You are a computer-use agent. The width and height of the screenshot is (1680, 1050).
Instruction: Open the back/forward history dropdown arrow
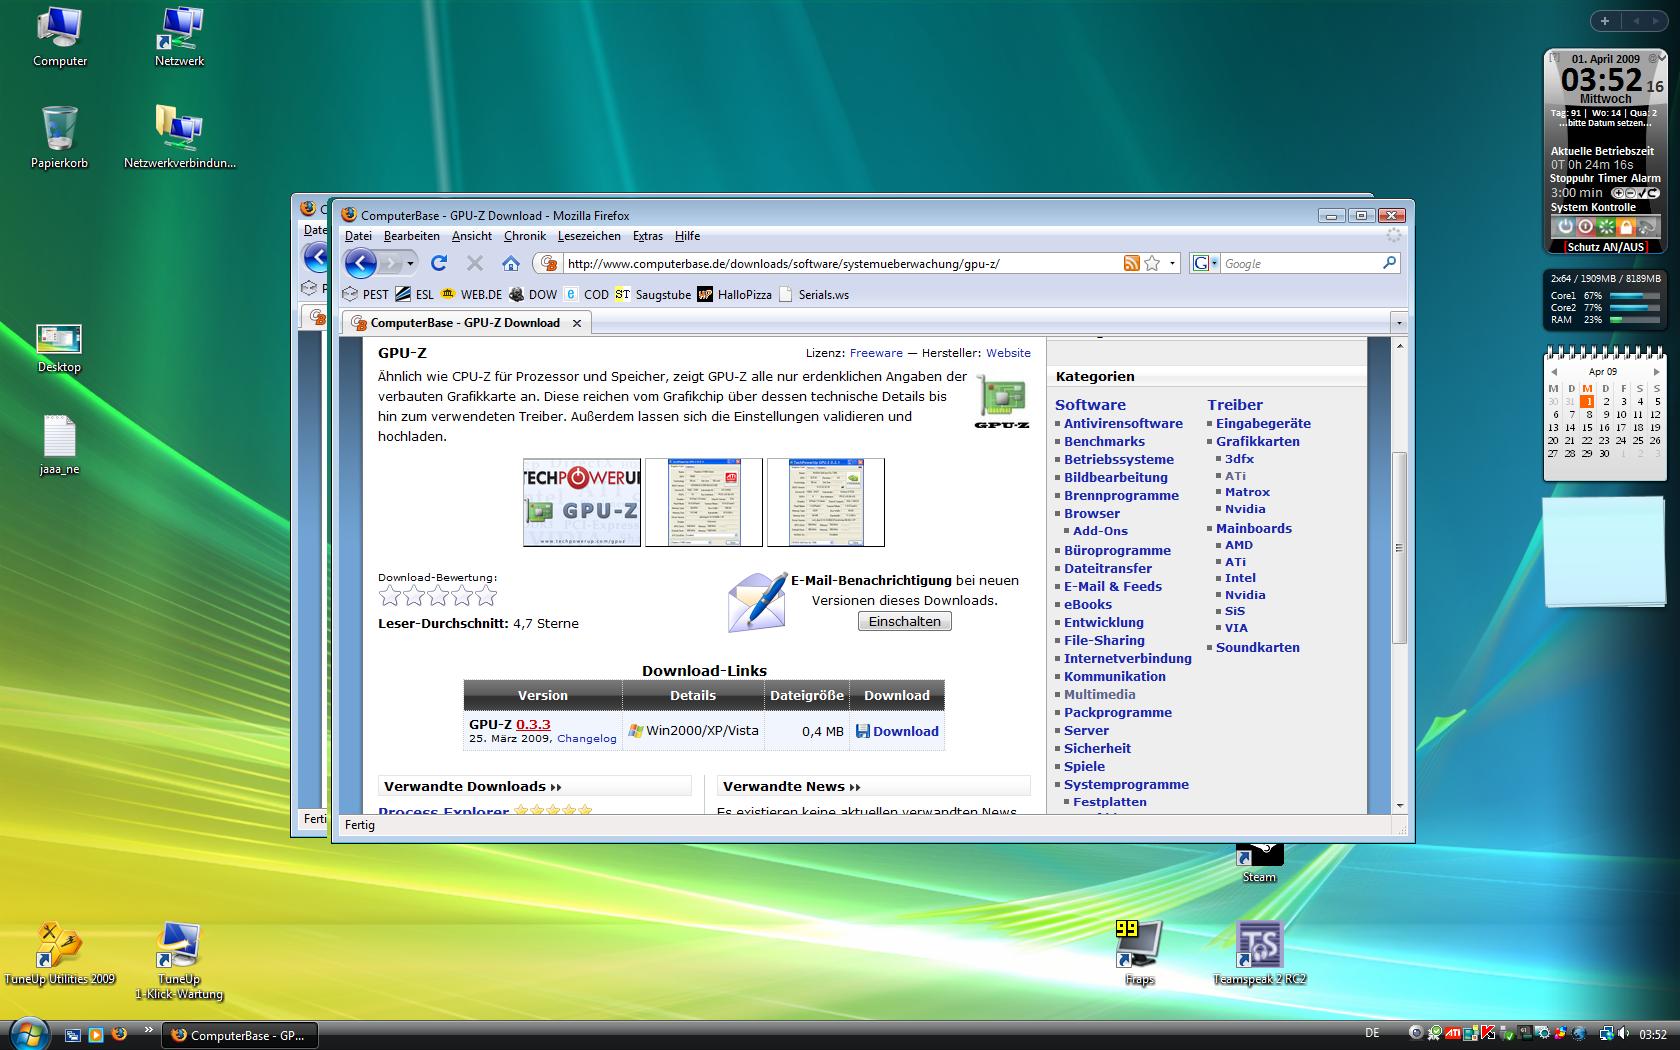click(x=410, y=263)
